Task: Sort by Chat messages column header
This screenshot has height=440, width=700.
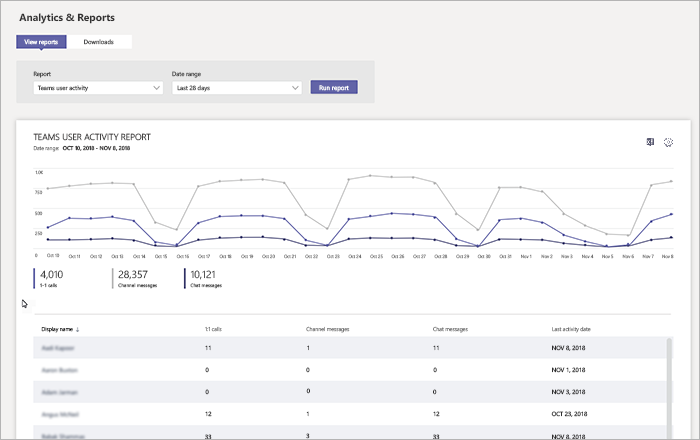Action: 449,328
